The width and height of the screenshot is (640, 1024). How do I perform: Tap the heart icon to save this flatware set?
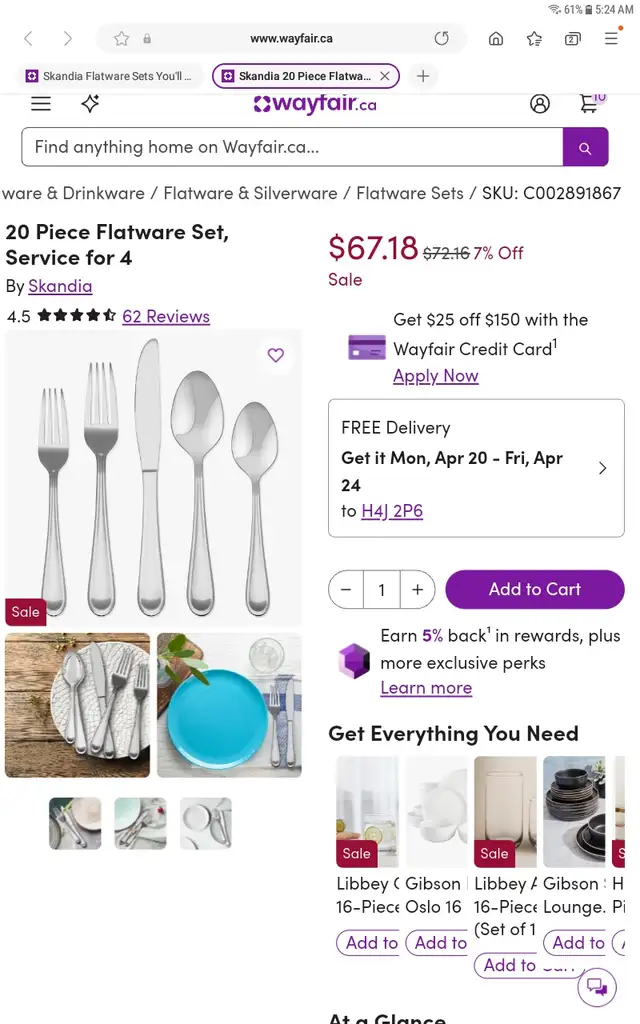pos(275,355)
